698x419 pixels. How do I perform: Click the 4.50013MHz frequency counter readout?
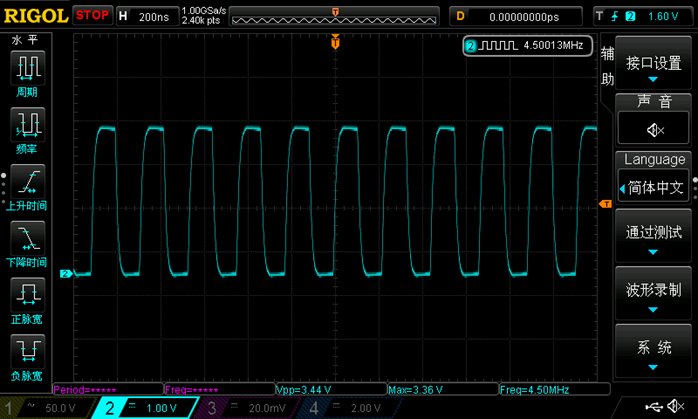click(529, 46)
